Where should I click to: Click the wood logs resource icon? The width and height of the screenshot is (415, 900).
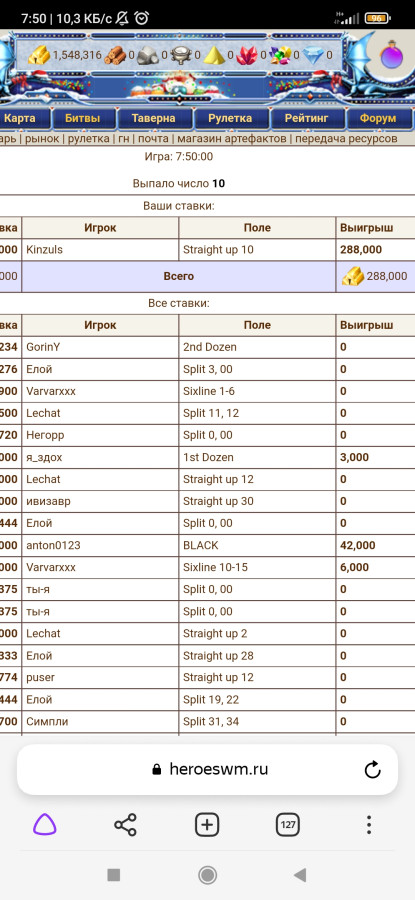[115, 55]
